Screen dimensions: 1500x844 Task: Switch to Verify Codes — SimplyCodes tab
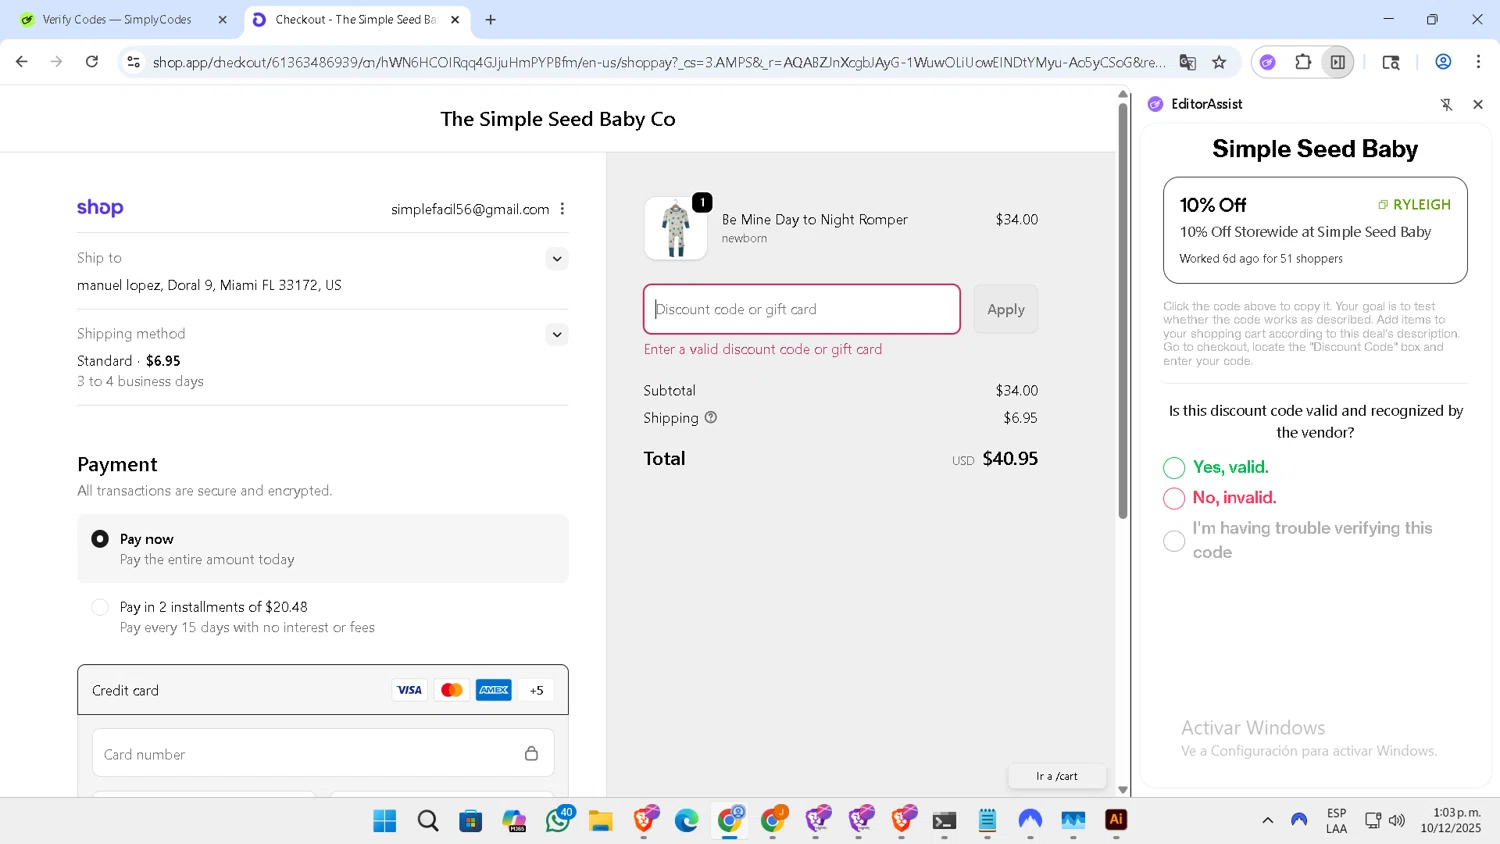(118, 19)
